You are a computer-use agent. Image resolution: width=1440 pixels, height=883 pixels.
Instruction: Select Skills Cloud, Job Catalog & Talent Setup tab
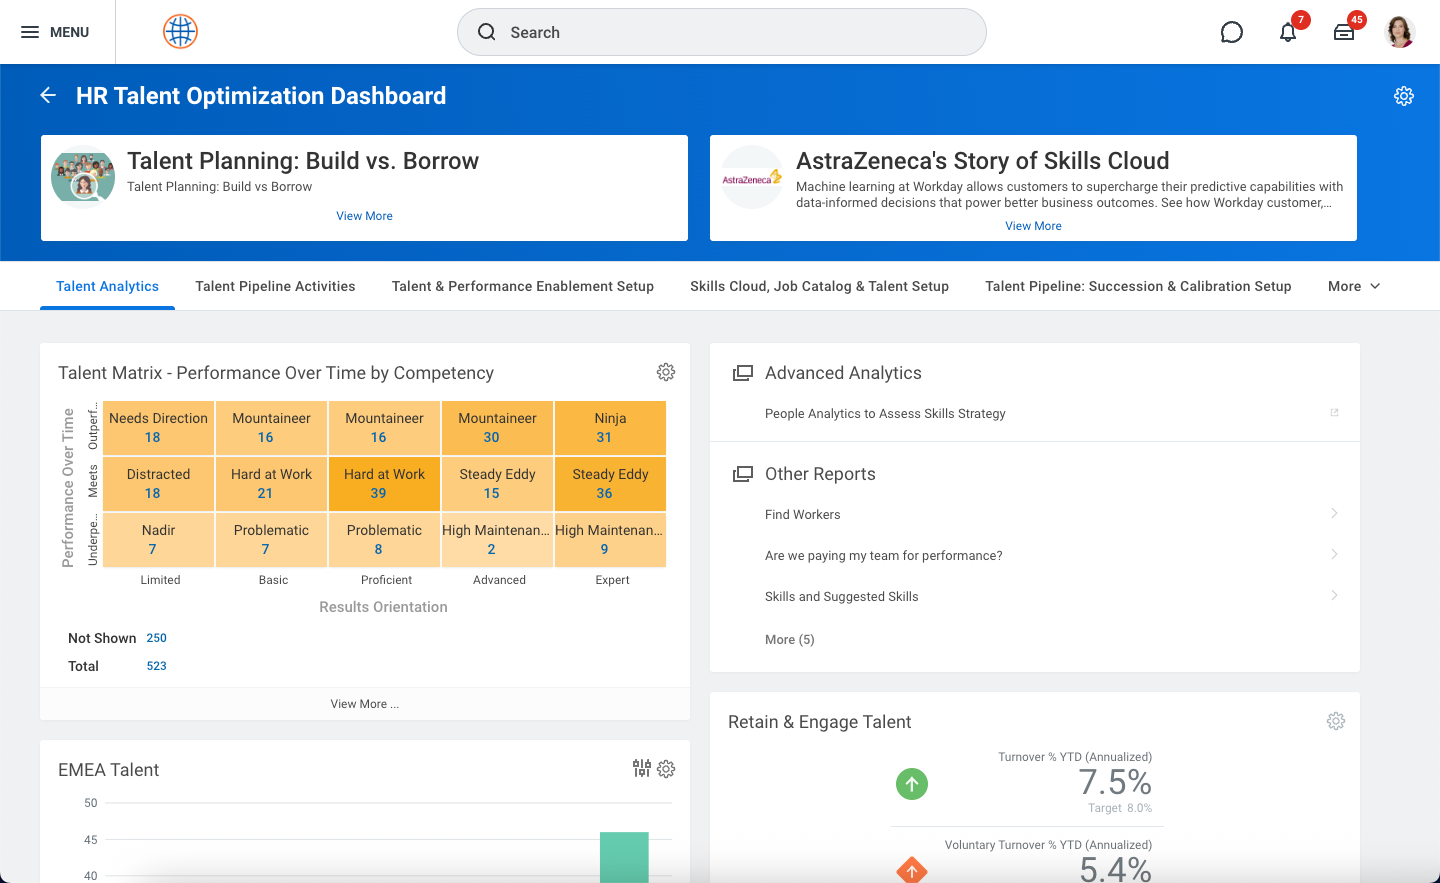click(x=819, y=286)
